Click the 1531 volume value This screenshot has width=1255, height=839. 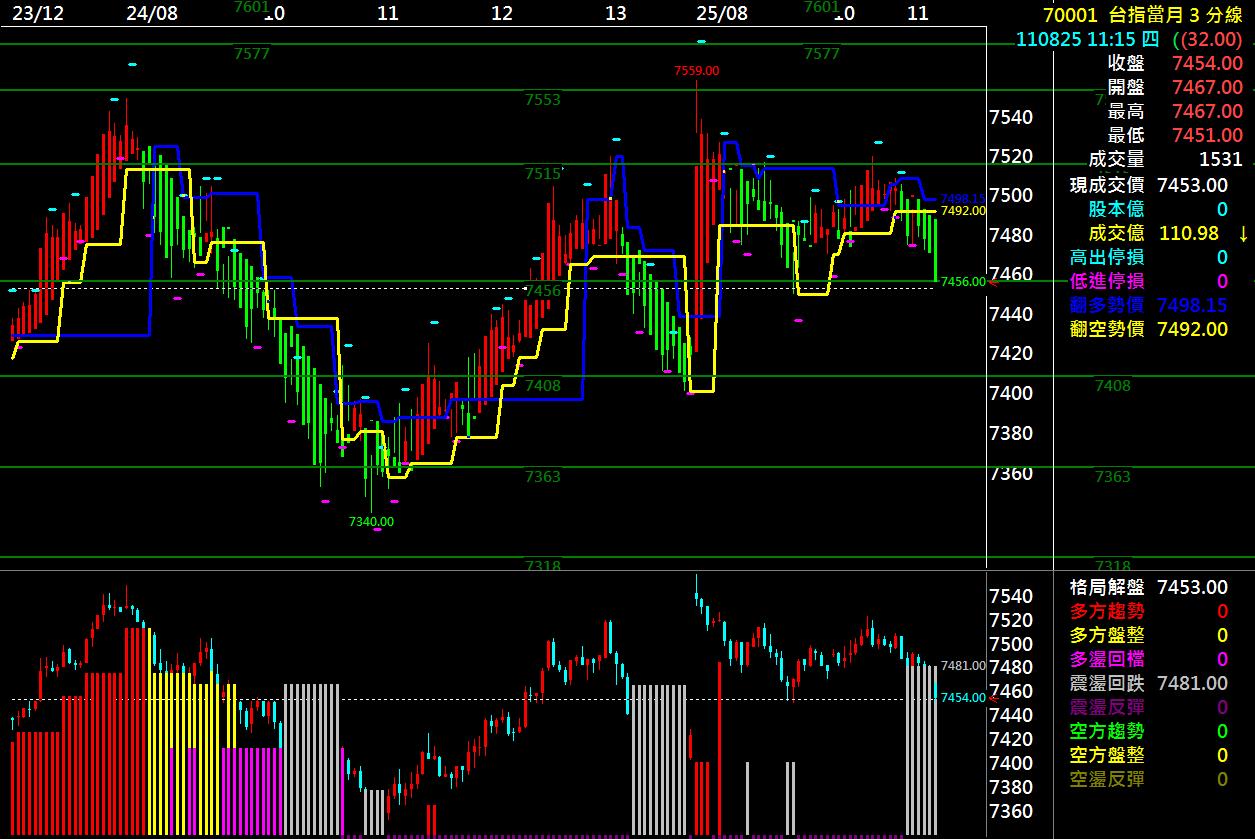tap(1220, 159)
